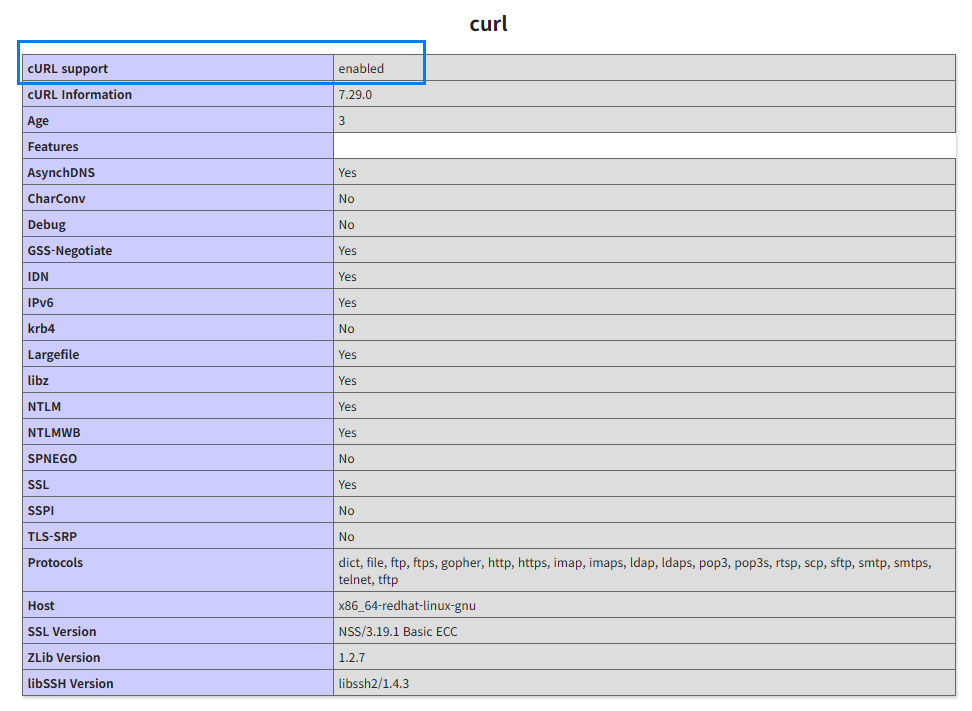Select the 'libz' row label

[38, 381]
